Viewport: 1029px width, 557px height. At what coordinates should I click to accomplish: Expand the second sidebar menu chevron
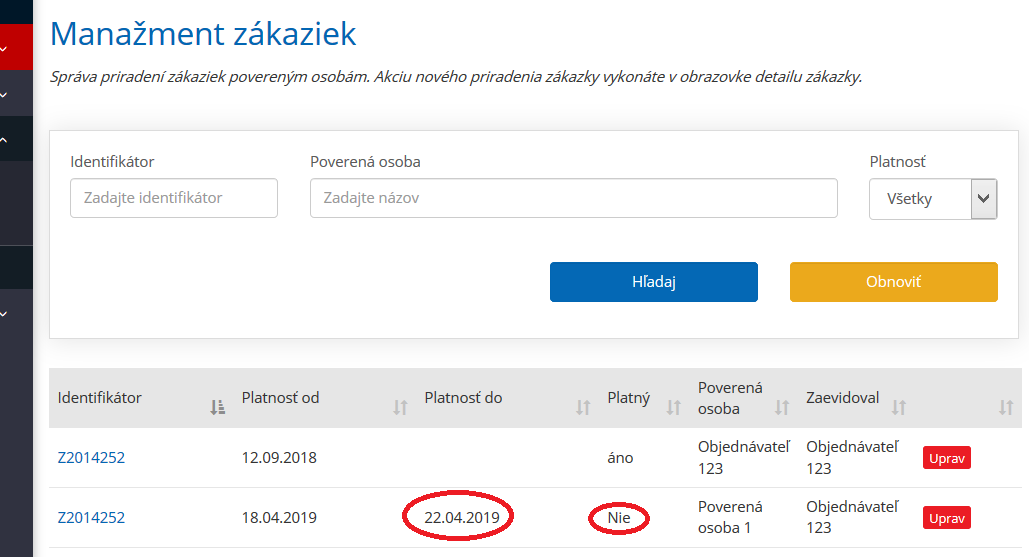tap(5, 95)
